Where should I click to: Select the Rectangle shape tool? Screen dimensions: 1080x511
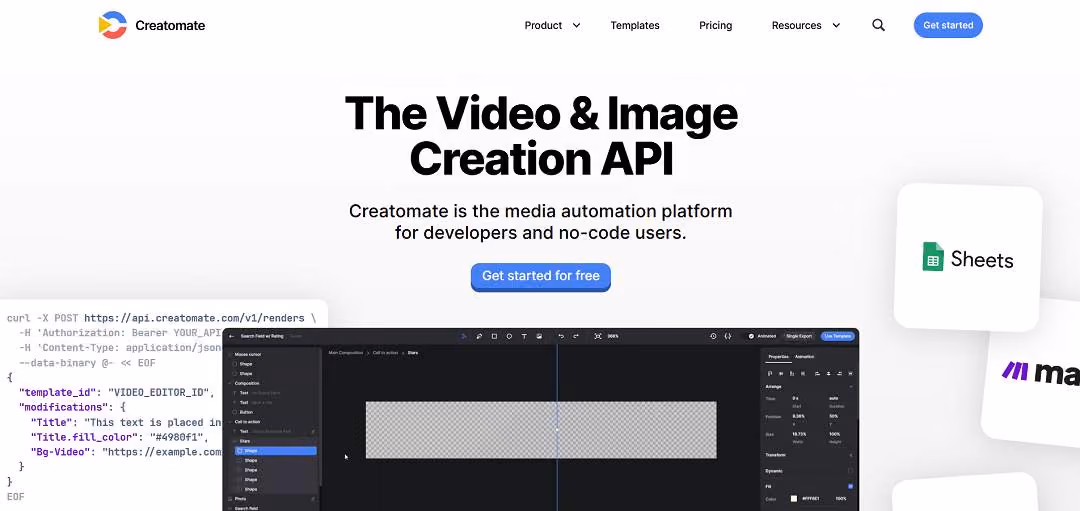[495, 336]
